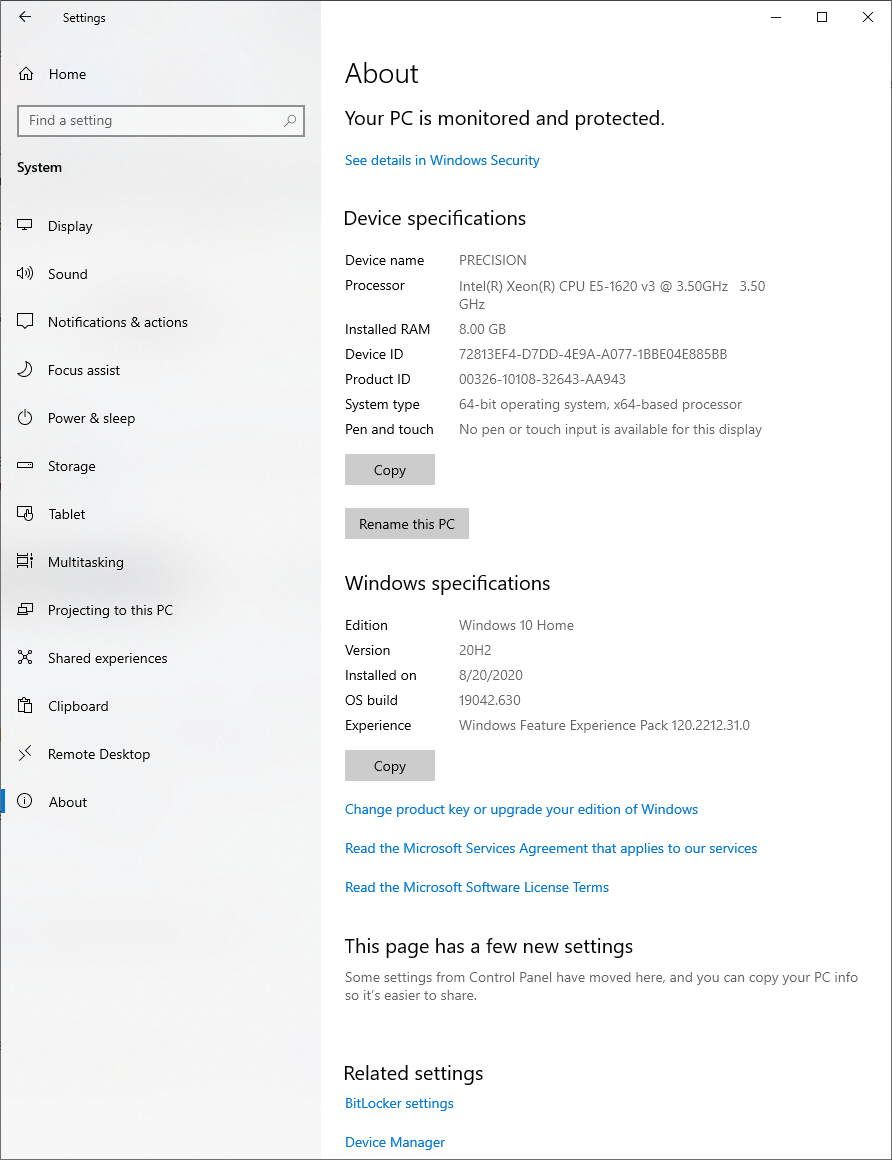
Task: Open Remote Desktop settings
Action: (x=24, y=754)
